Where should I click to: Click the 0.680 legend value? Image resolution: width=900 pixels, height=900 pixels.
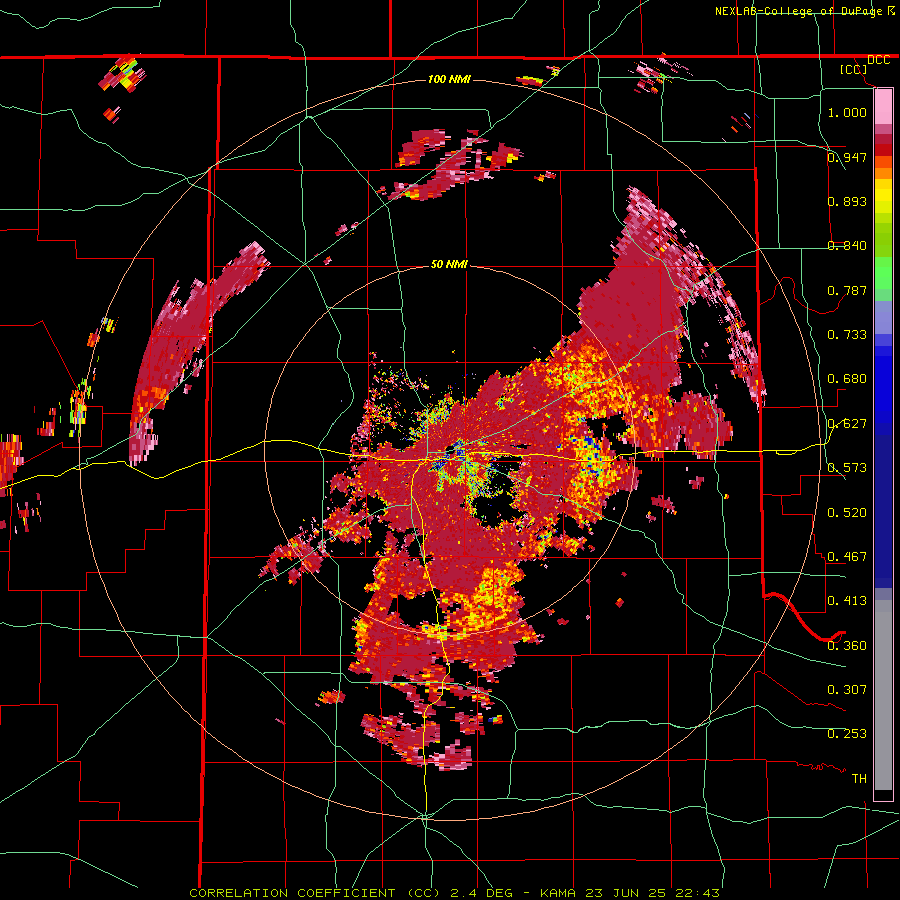847,379
